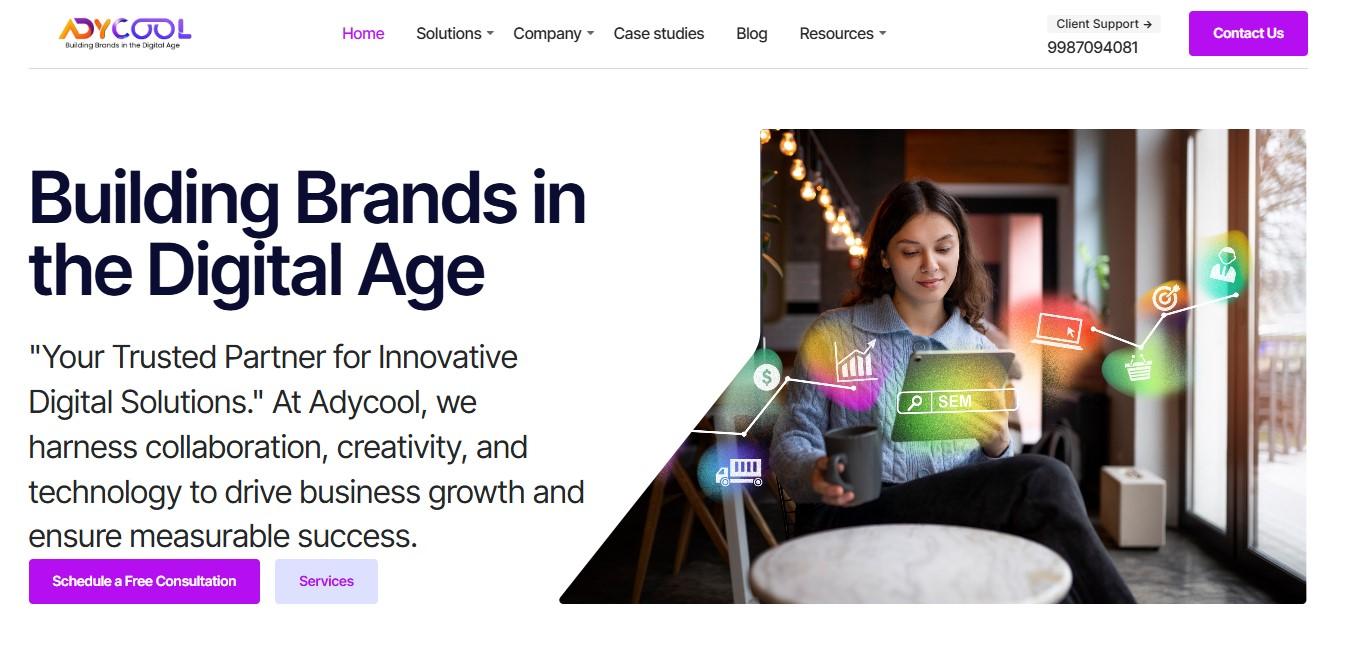Click the customer support person icon

pos(1222,265)
